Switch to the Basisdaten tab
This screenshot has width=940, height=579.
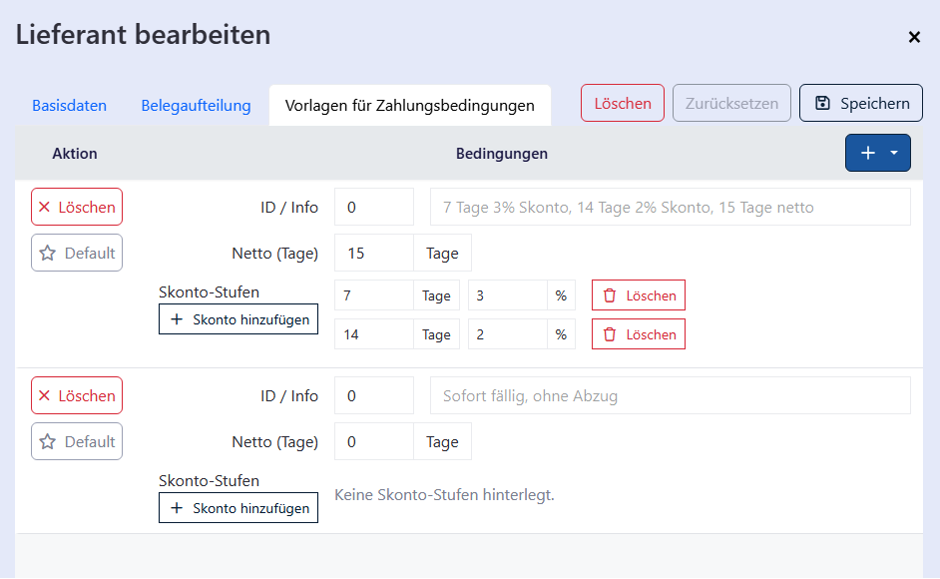point(69,105)
